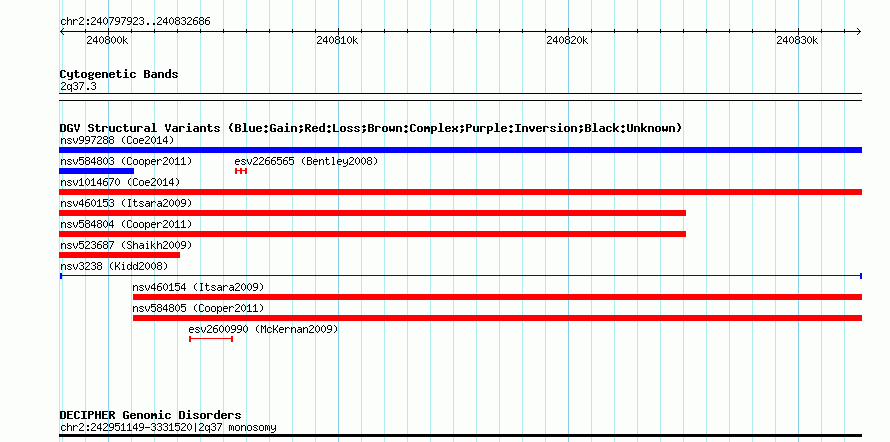
Task: Select the thin blue nsv3238 span line
Action: (x=460, y=276)
